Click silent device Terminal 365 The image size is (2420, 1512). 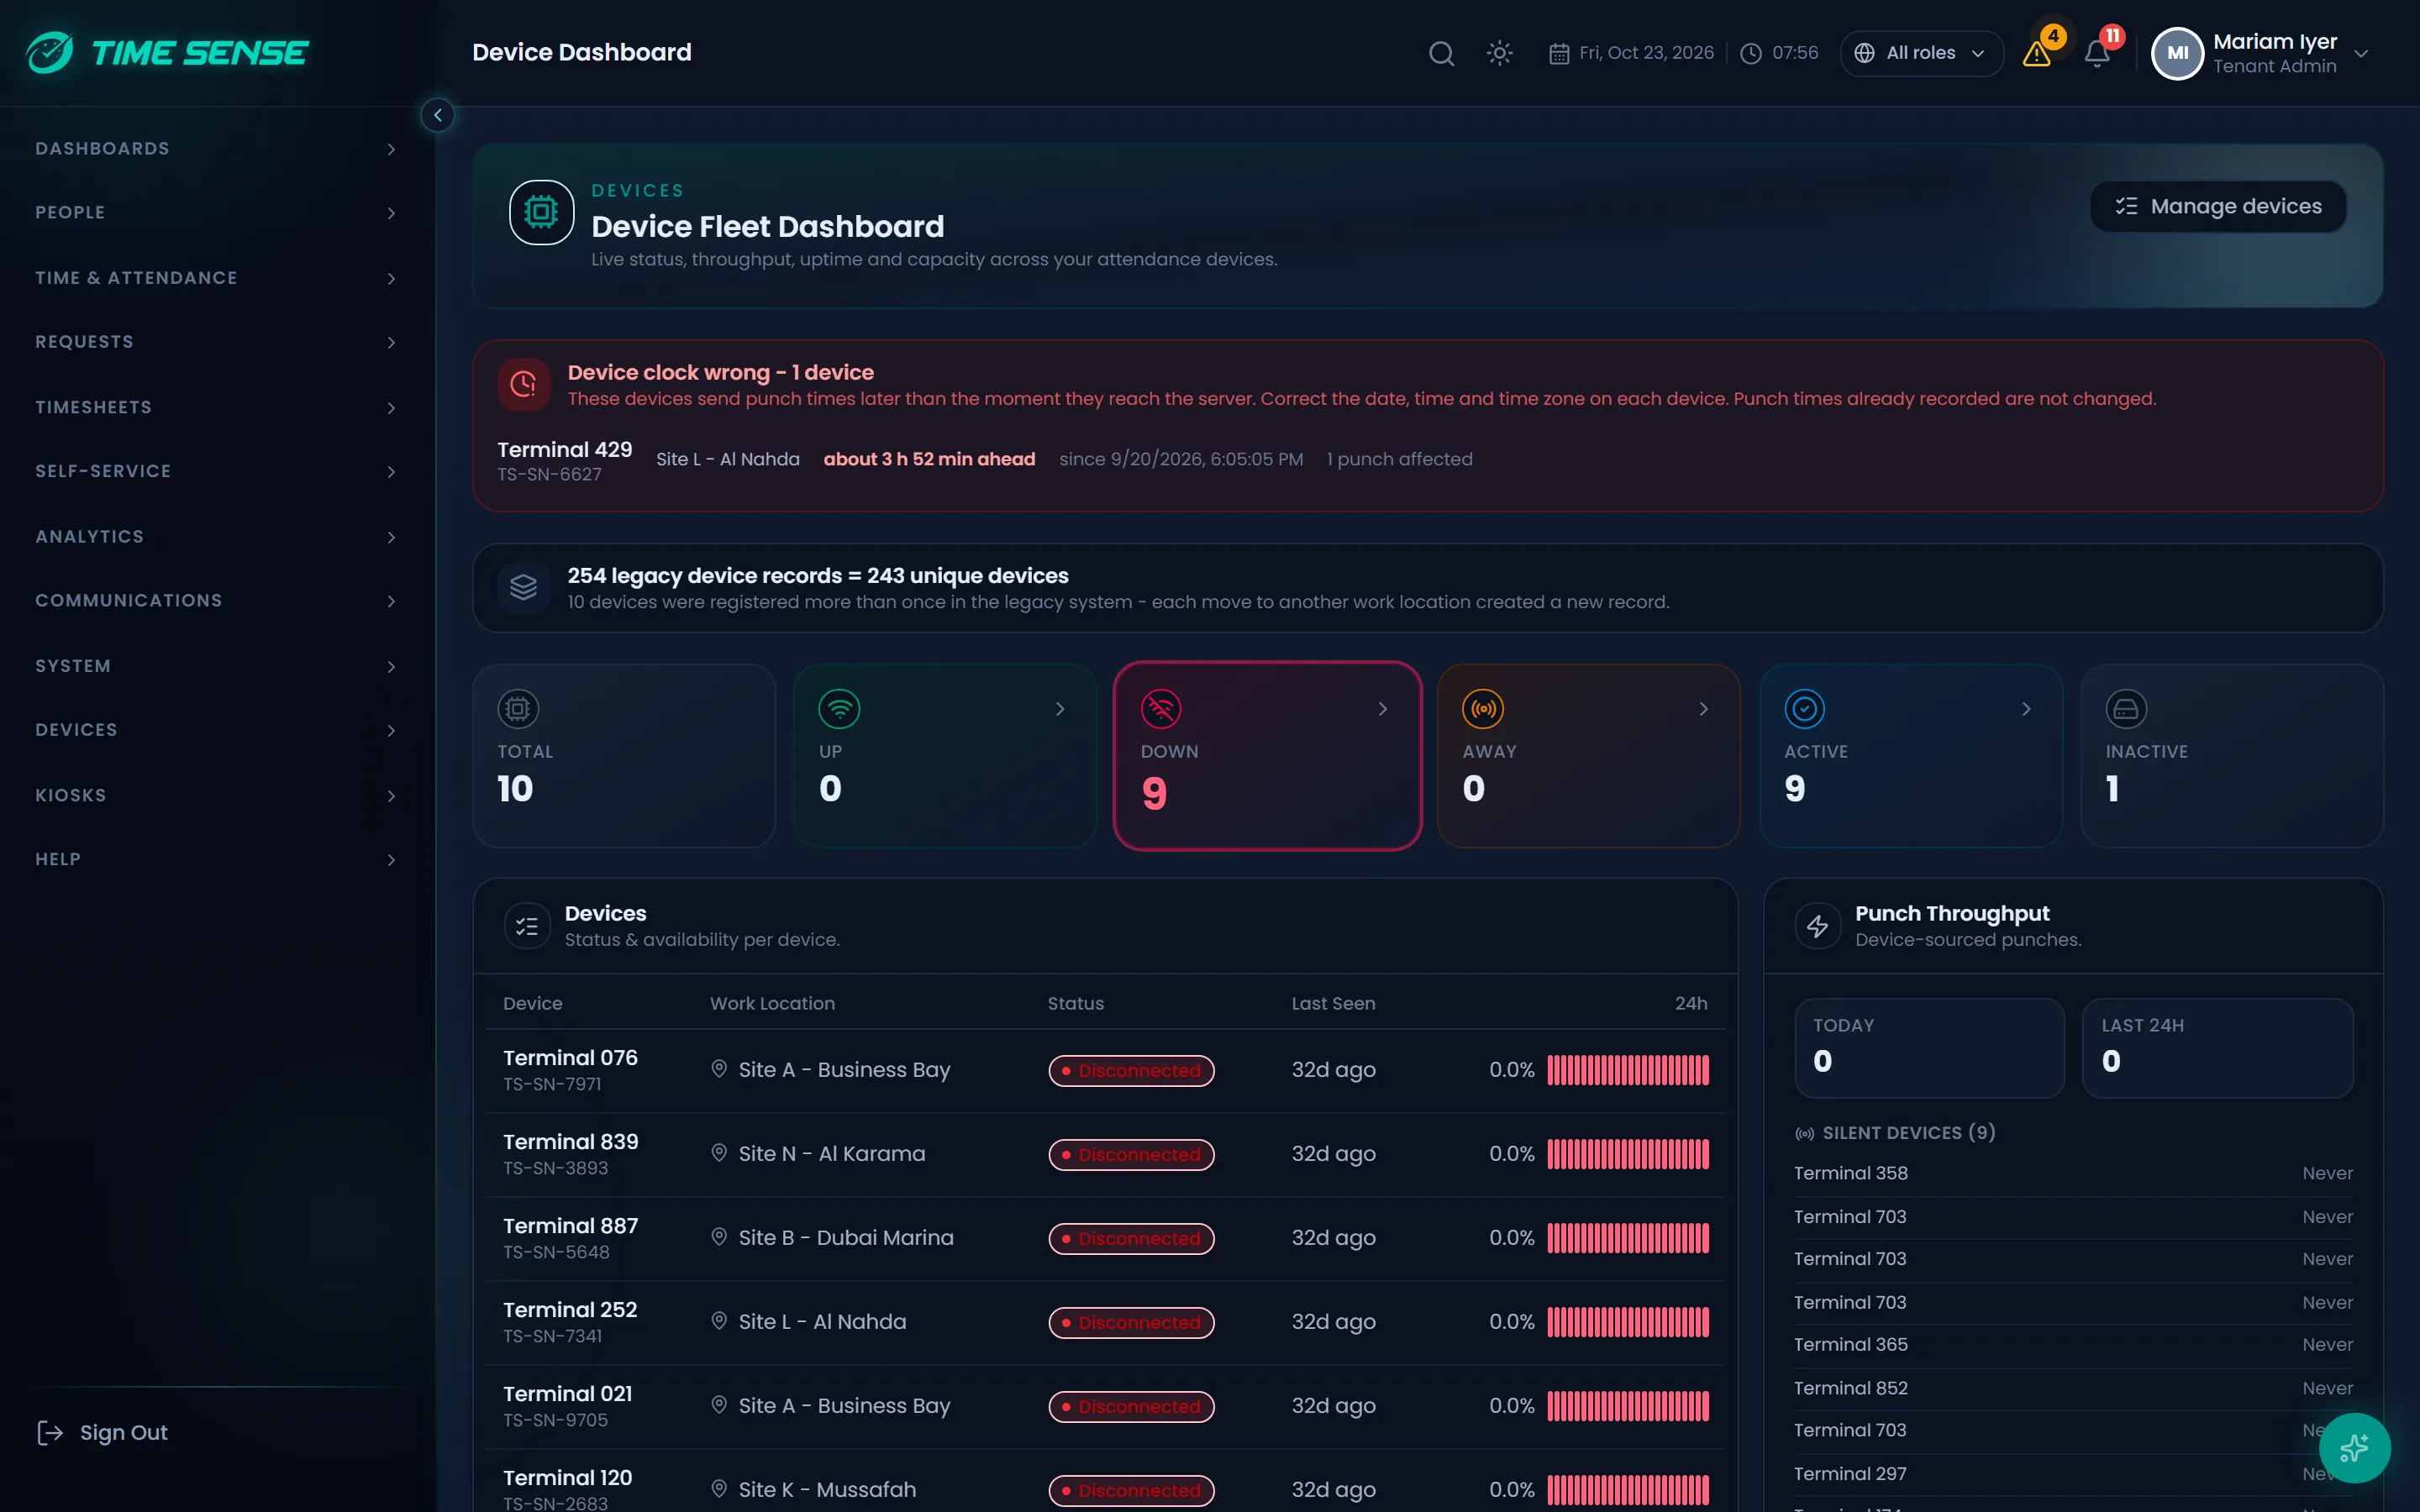tap(1850, 1344)
